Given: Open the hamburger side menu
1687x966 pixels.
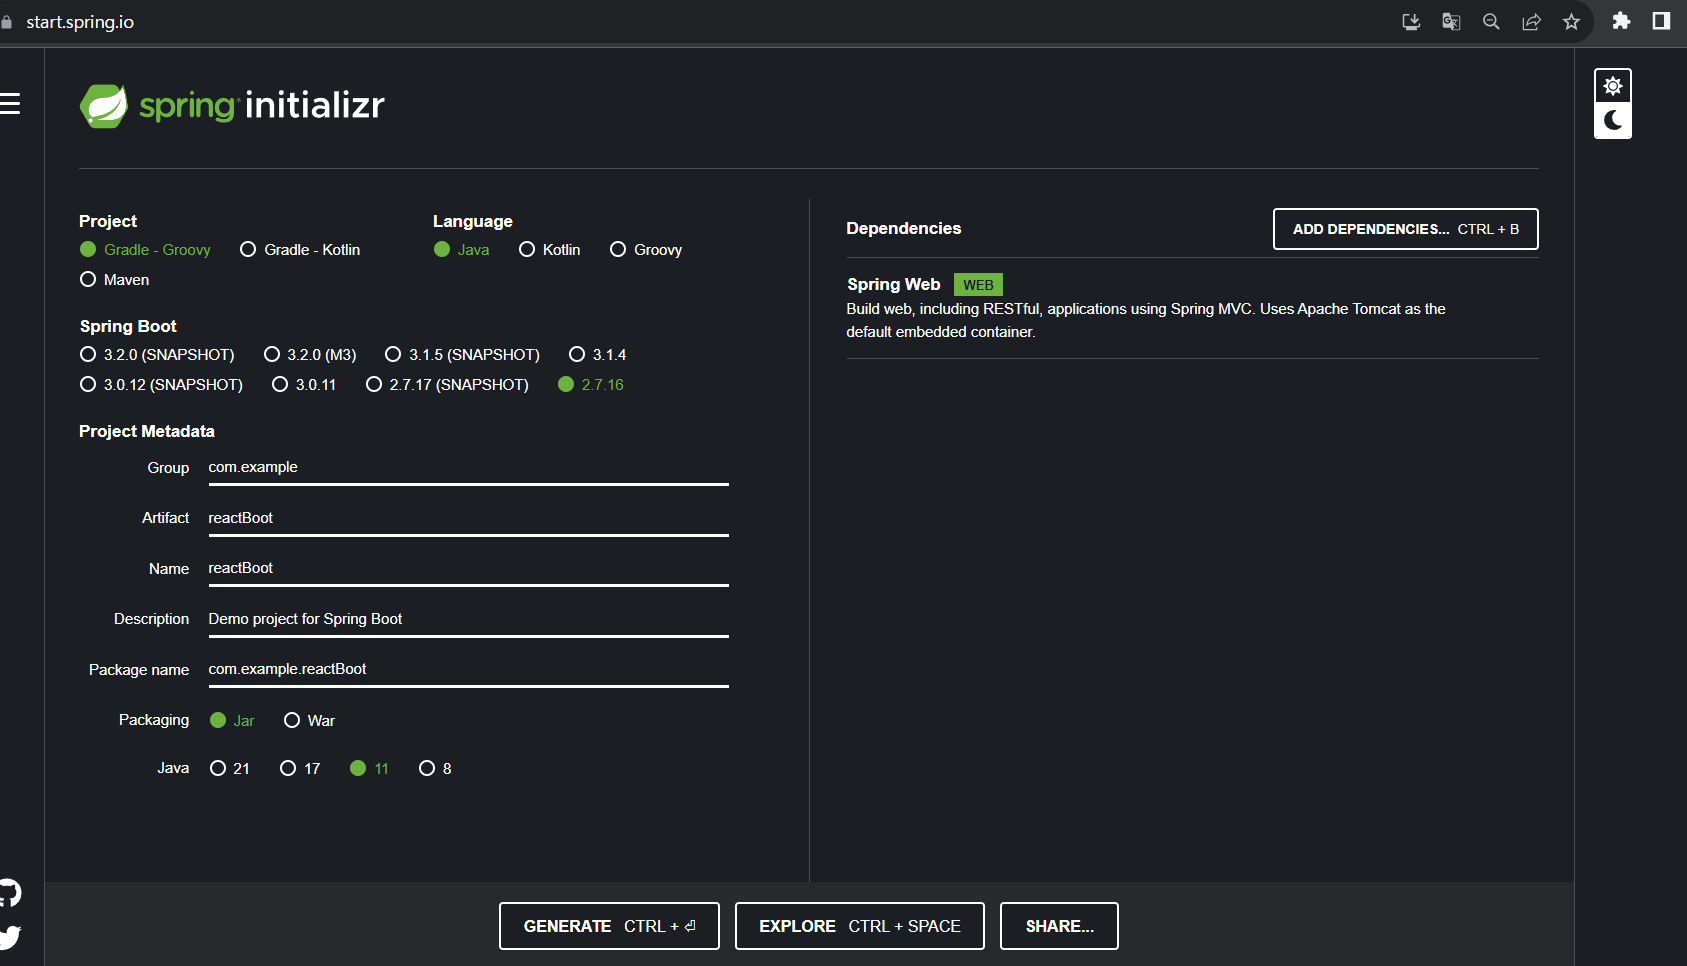Looking at the screenshot, I should coord(10,104).
